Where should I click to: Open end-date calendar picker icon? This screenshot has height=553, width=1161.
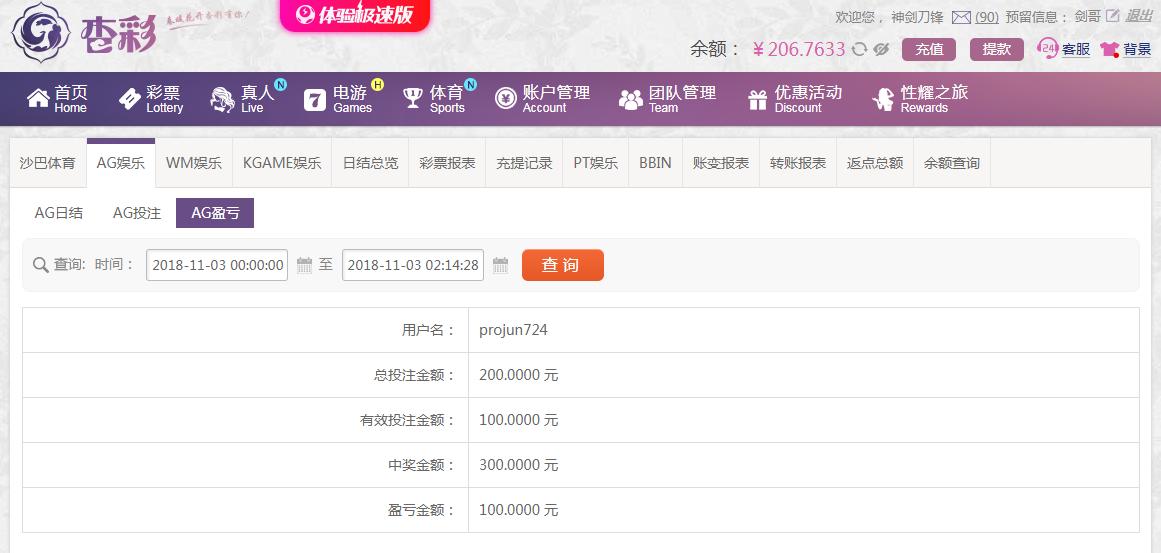[x=501, y=265]
